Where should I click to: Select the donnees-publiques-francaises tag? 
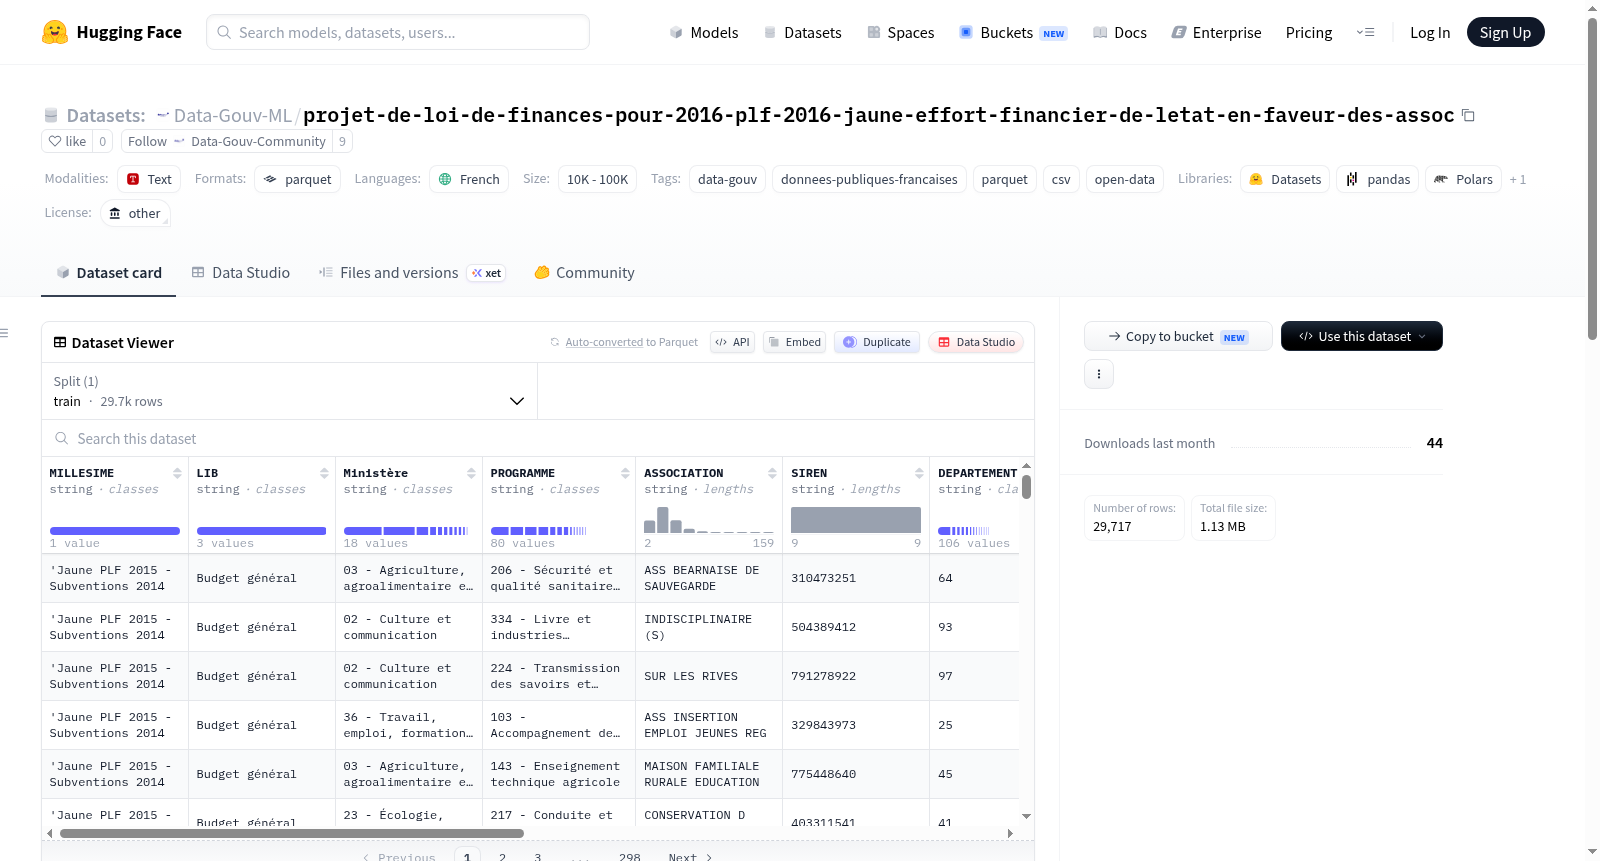pos(869,179)
